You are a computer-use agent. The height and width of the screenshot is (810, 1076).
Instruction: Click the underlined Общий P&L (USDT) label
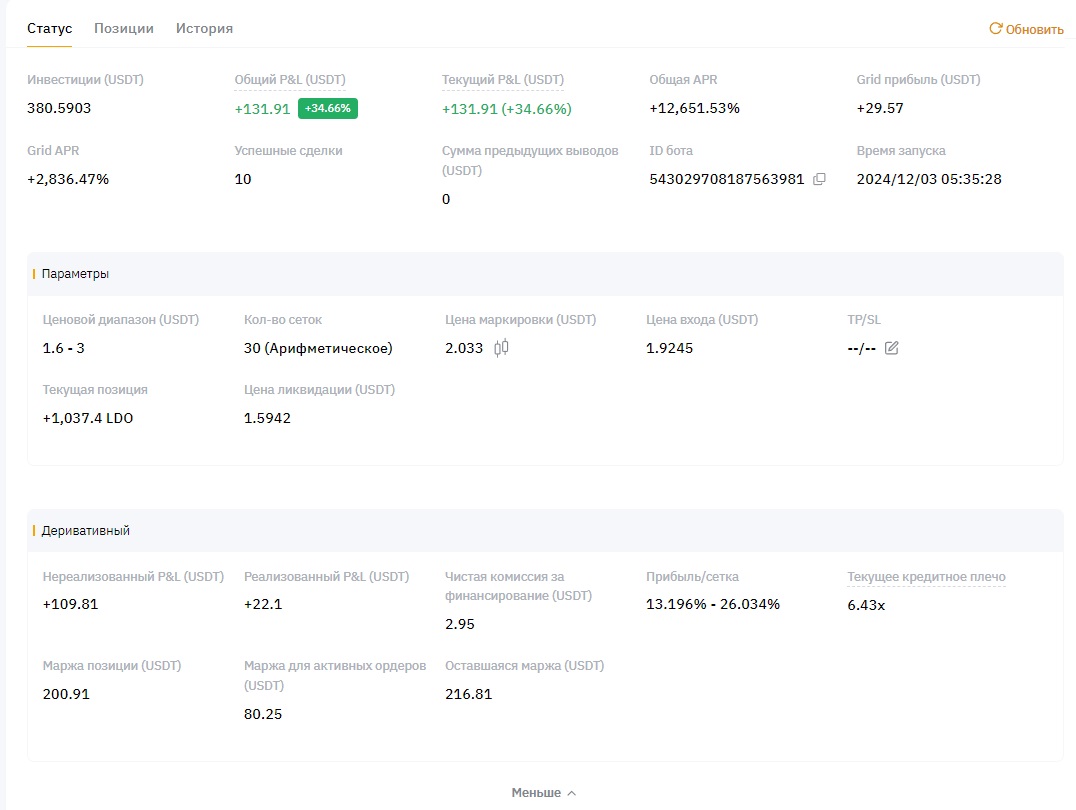click(x=290, y=79)
